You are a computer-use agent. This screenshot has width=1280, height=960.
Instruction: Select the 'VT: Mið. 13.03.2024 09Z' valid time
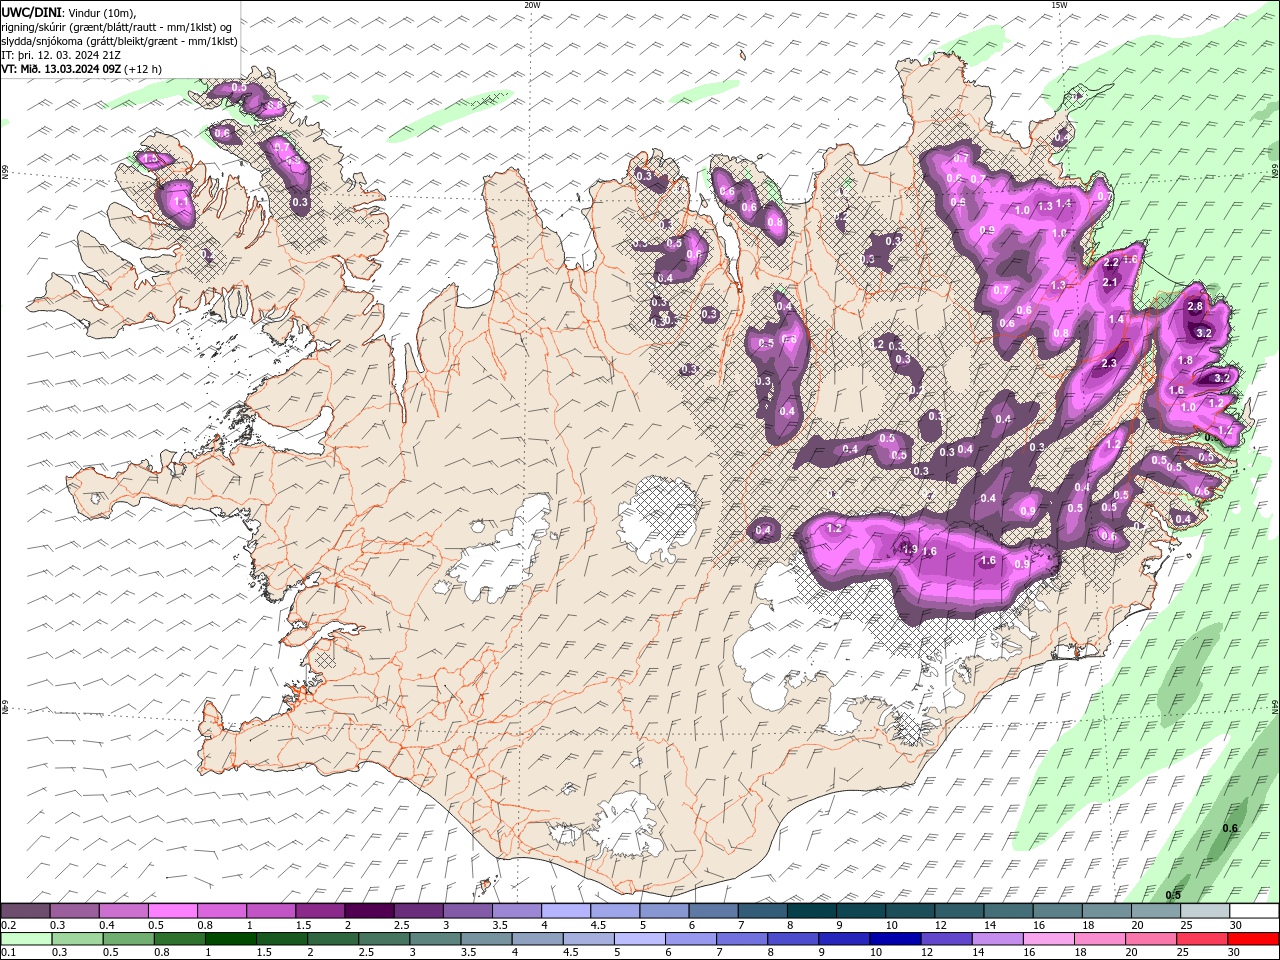[61, 69]
